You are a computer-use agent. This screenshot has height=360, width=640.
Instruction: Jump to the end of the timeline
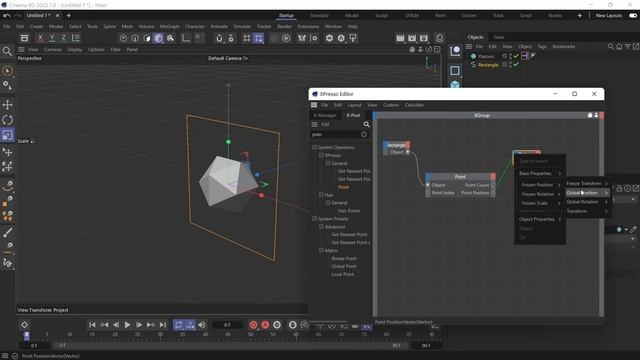point(162,325)
